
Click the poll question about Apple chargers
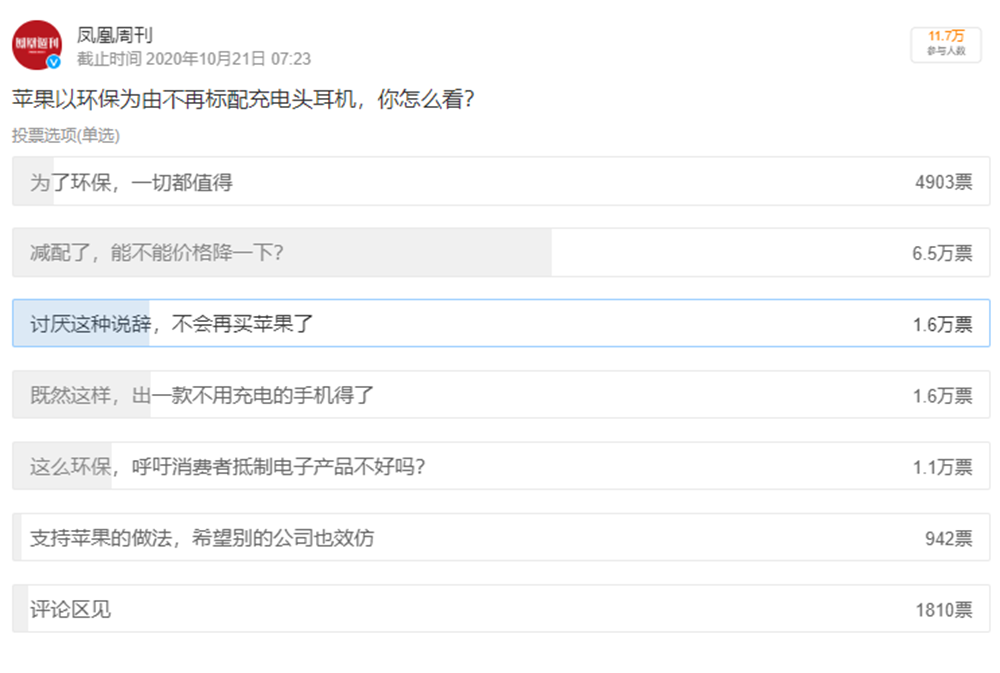coord(243,100)
